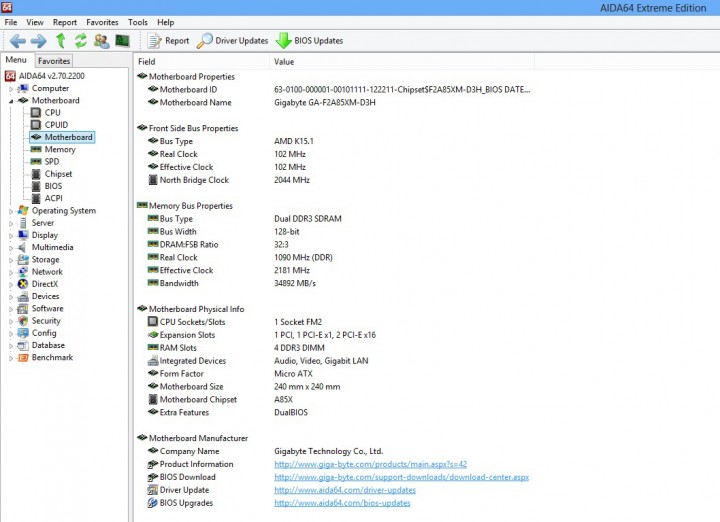
Task: Click the Value column header
Action: 402,62
